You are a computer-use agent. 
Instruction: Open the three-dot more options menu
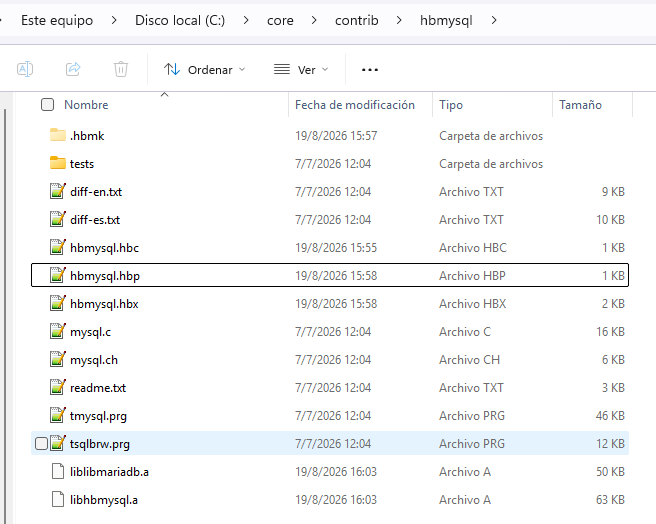click(x=370, y=69)
